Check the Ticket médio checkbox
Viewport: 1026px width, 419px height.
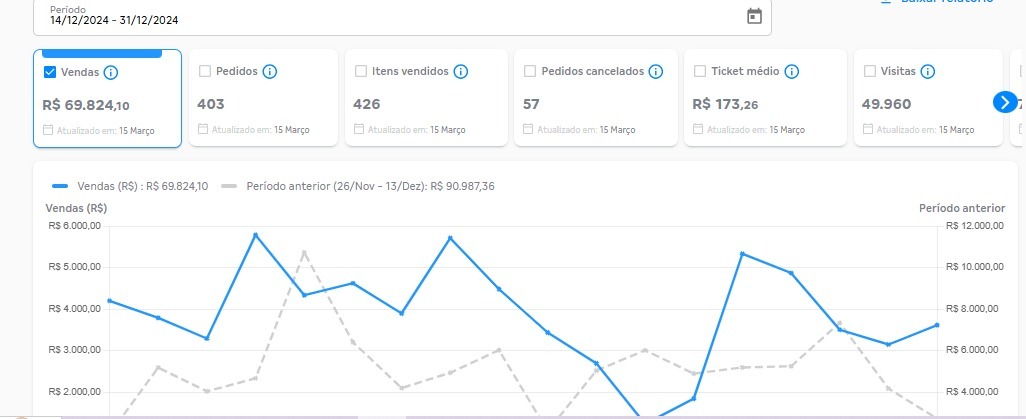click(x=701, y=72)
